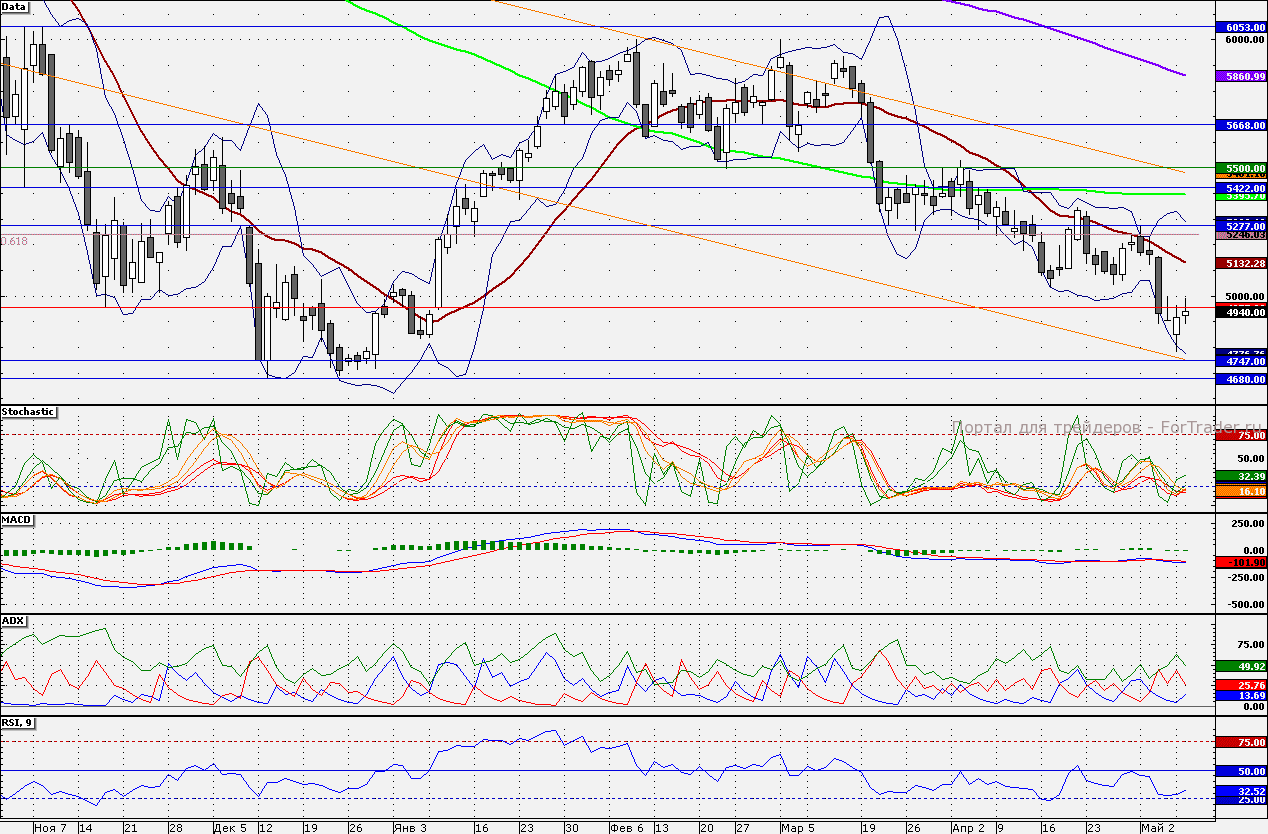
Task: Select the green 5500.00 price tag
Action: [x=1240, y=168]
